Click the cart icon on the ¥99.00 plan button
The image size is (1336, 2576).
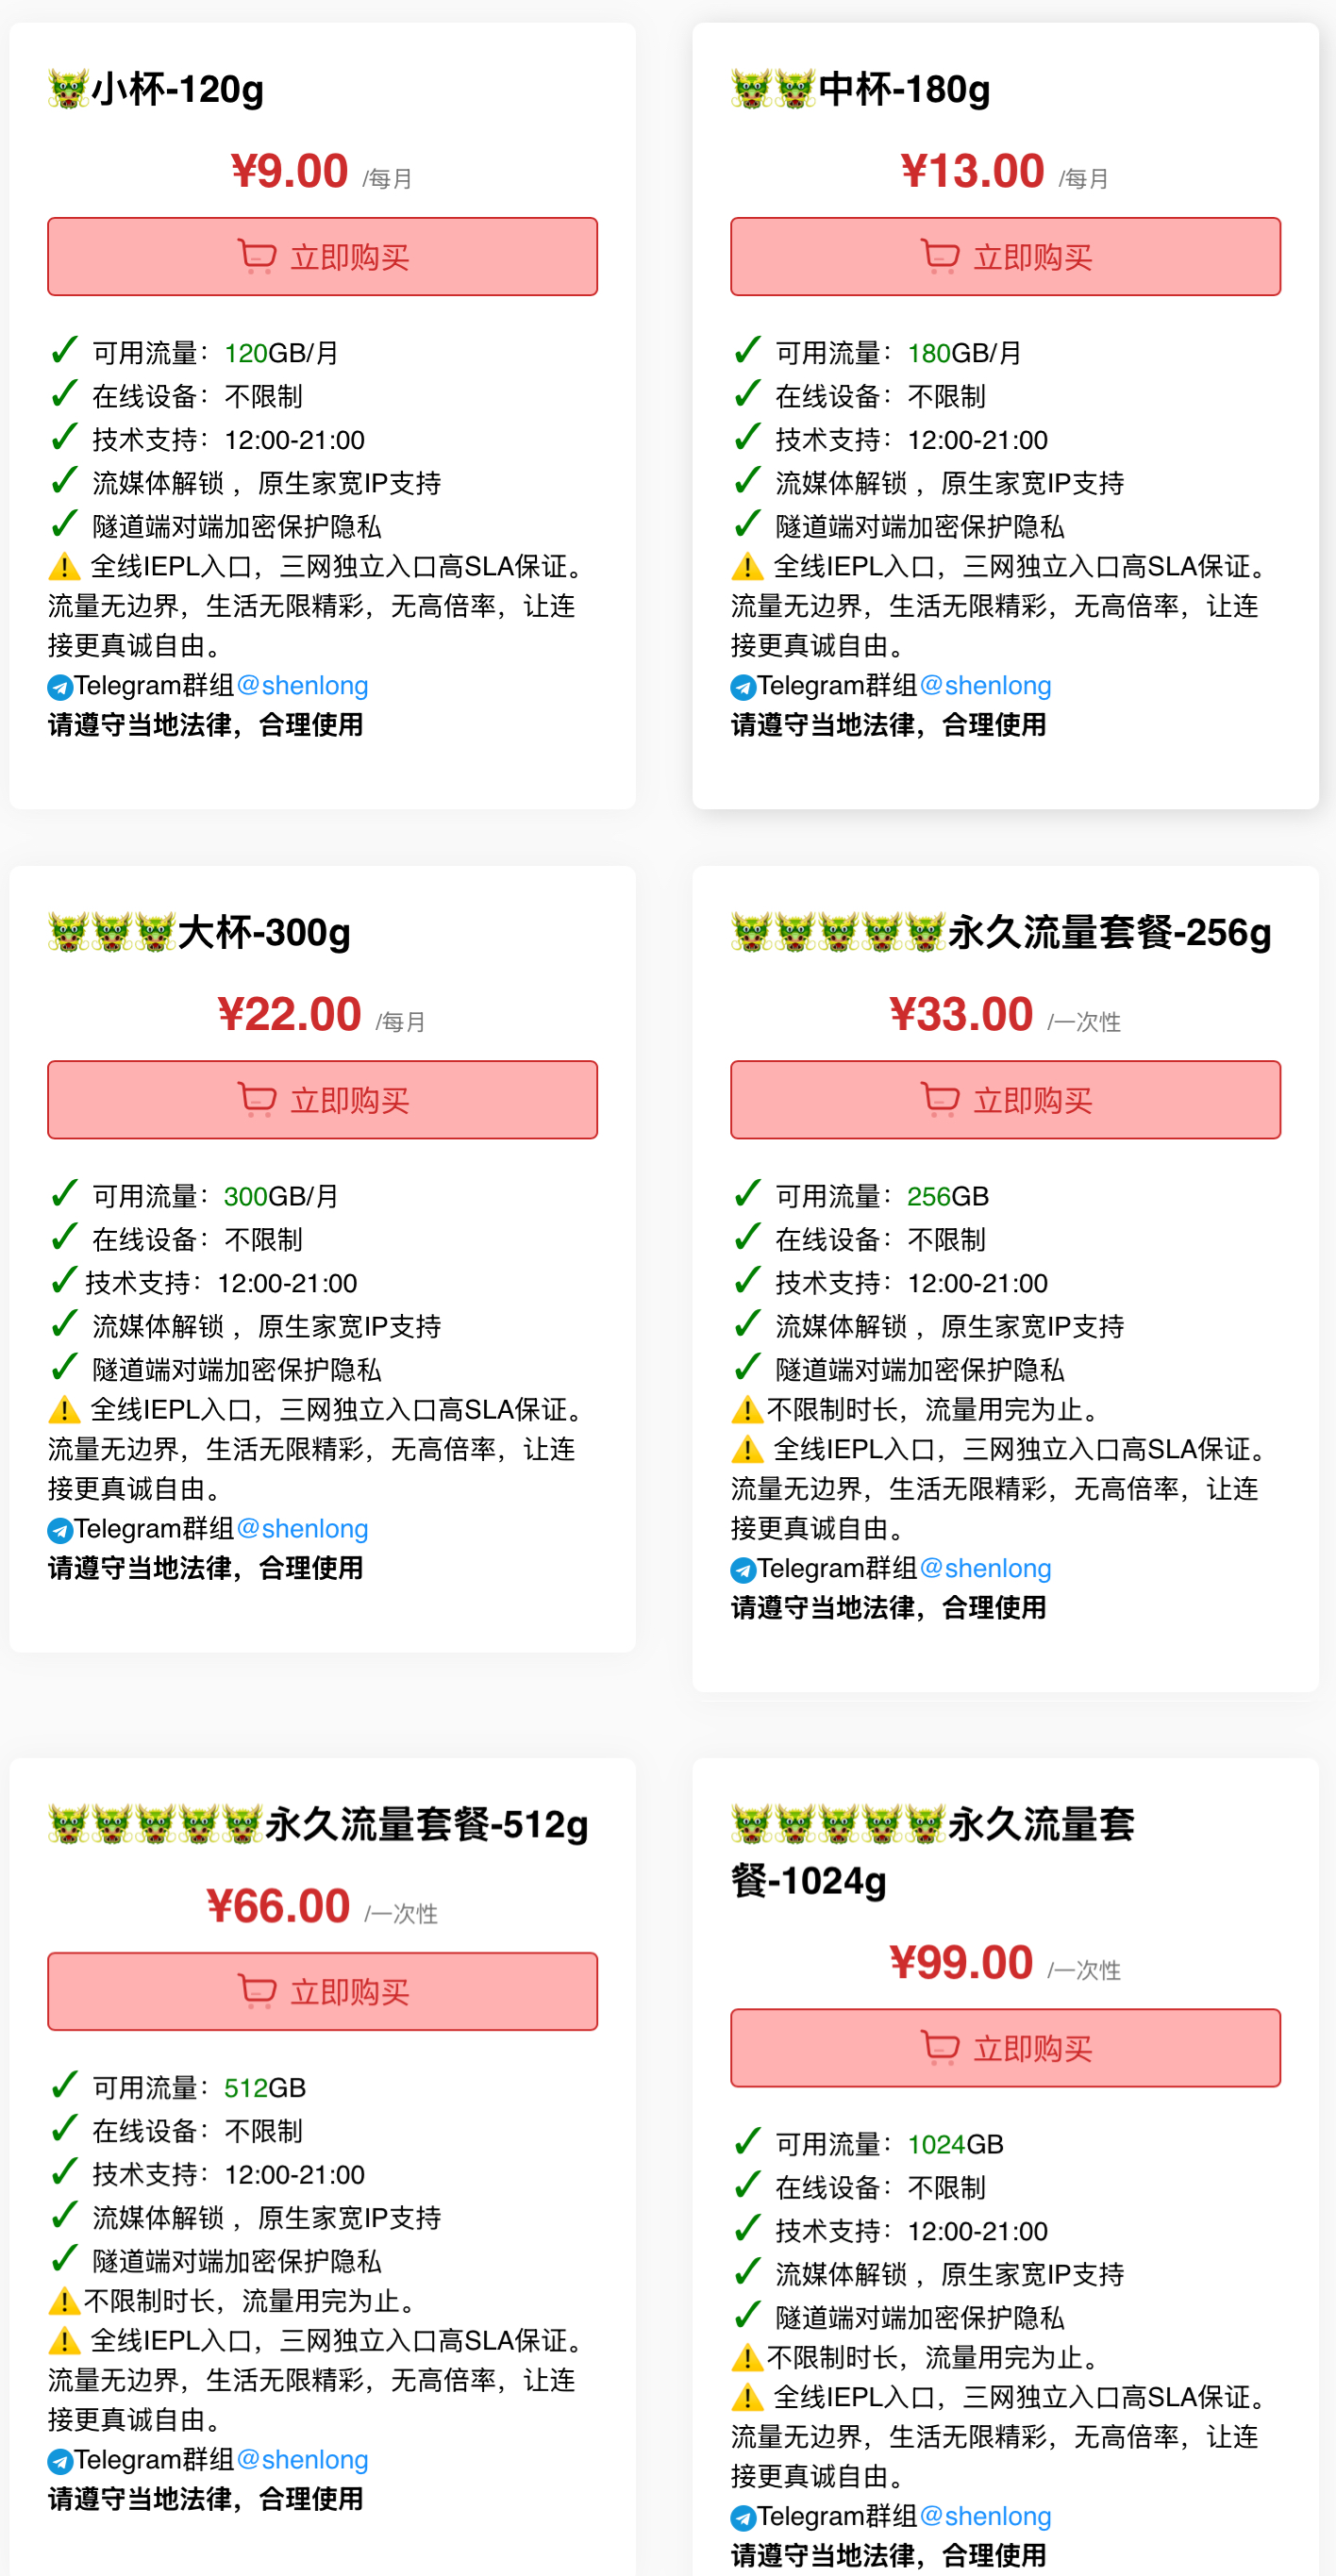[940, 2048]
